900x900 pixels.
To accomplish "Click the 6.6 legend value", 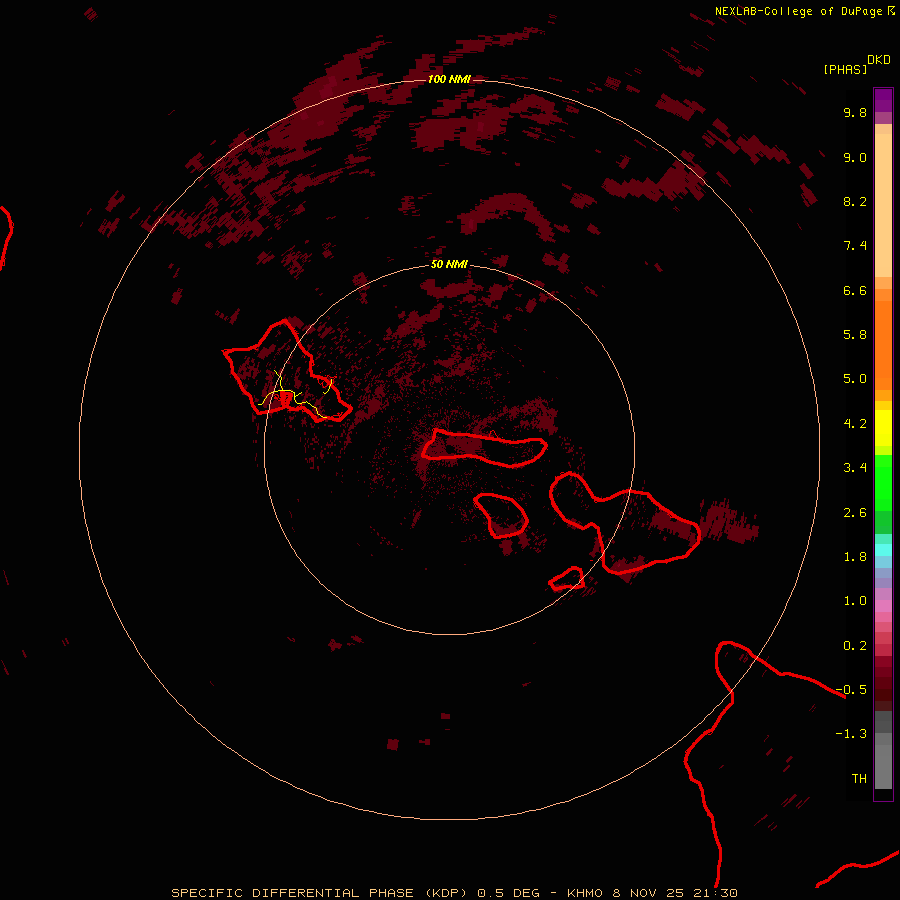I will click(x=855, y=290).
